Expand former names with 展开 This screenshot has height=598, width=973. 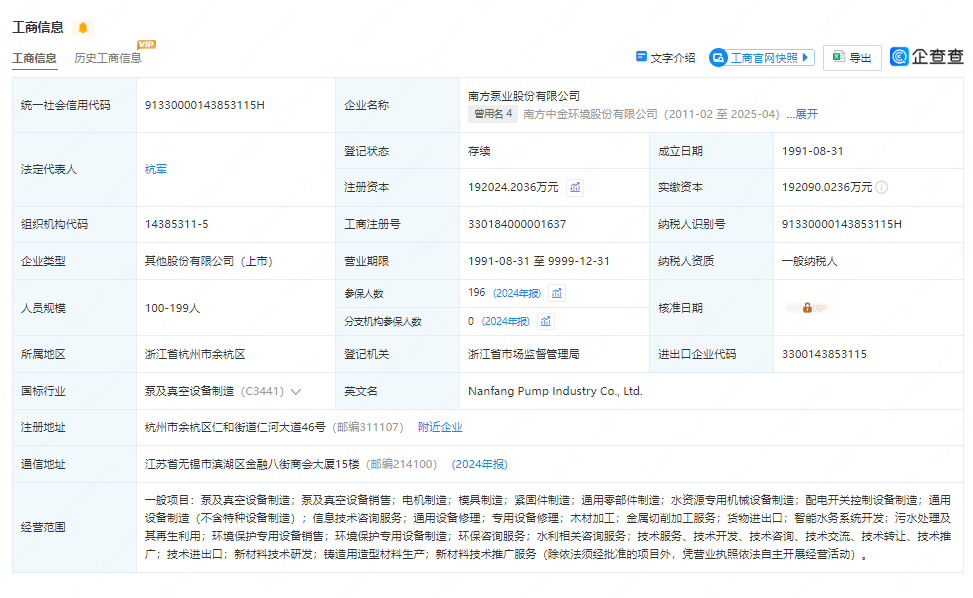(806, 114)
